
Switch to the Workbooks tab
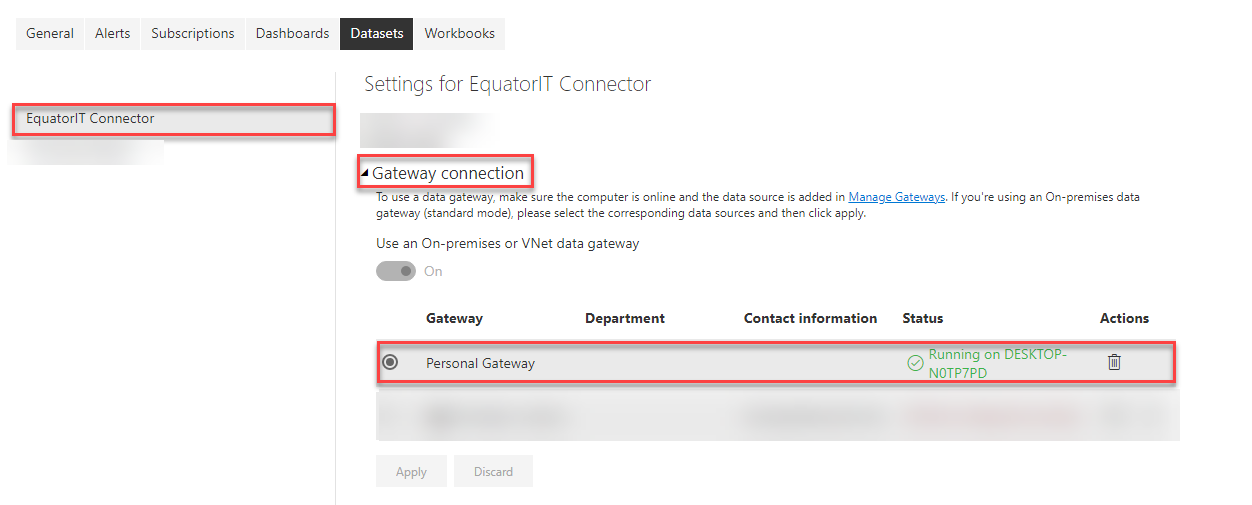[459, 33]
